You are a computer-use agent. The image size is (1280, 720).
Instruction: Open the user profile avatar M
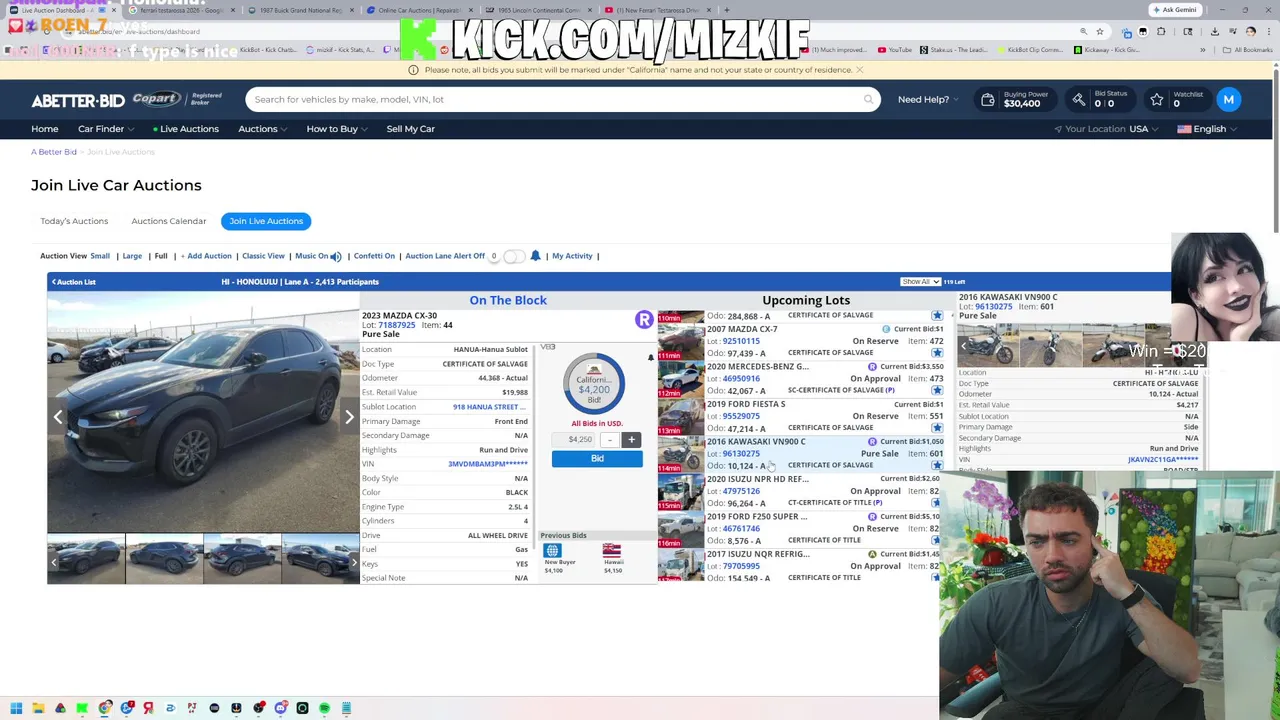pyautogui.click(x=1228, y=99)
